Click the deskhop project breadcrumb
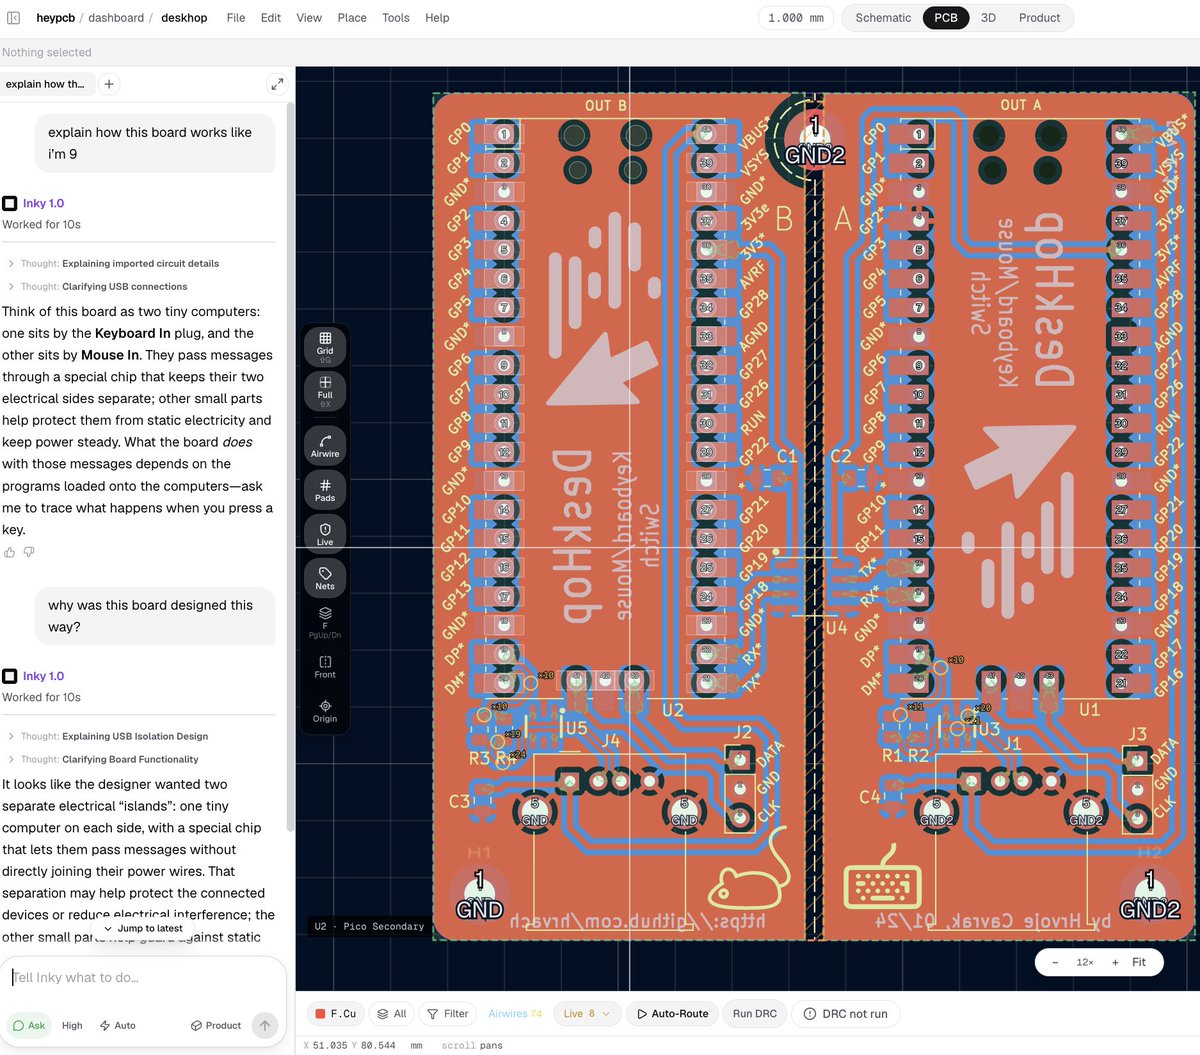Image resolution: width=1200 pixels, height=1055 pixels. point(184,18)
